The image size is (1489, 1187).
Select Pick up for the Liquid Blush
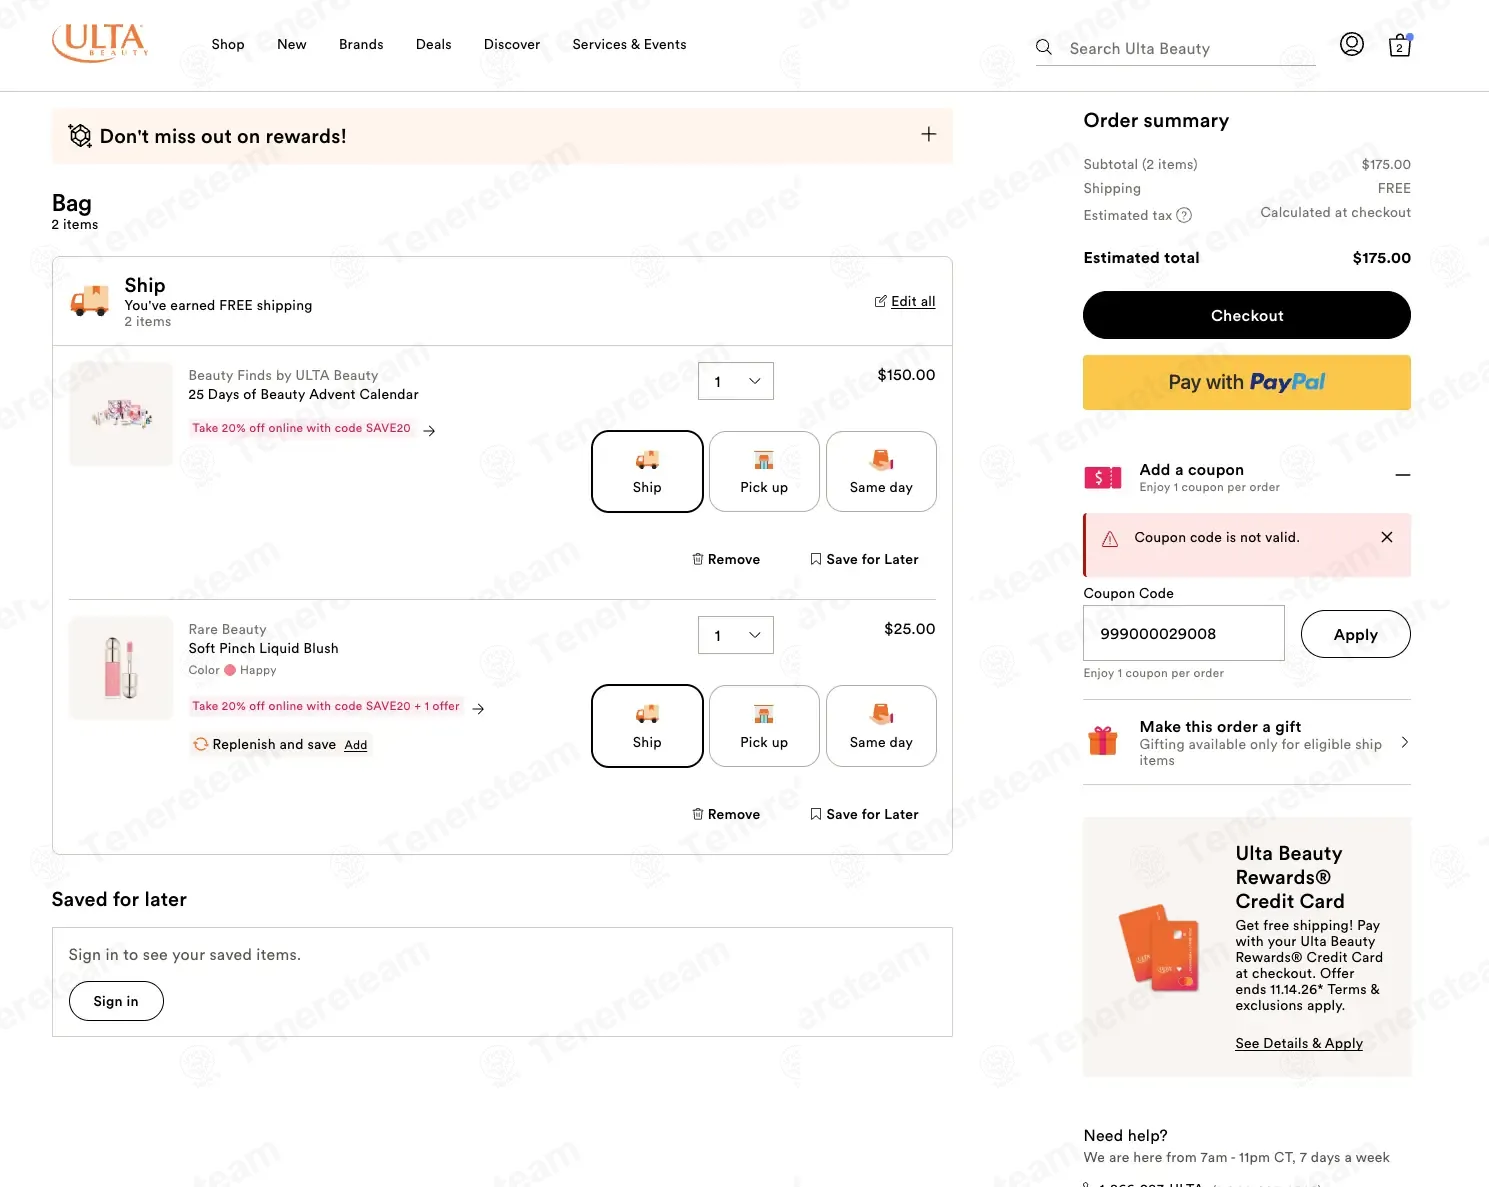(764, 726)
